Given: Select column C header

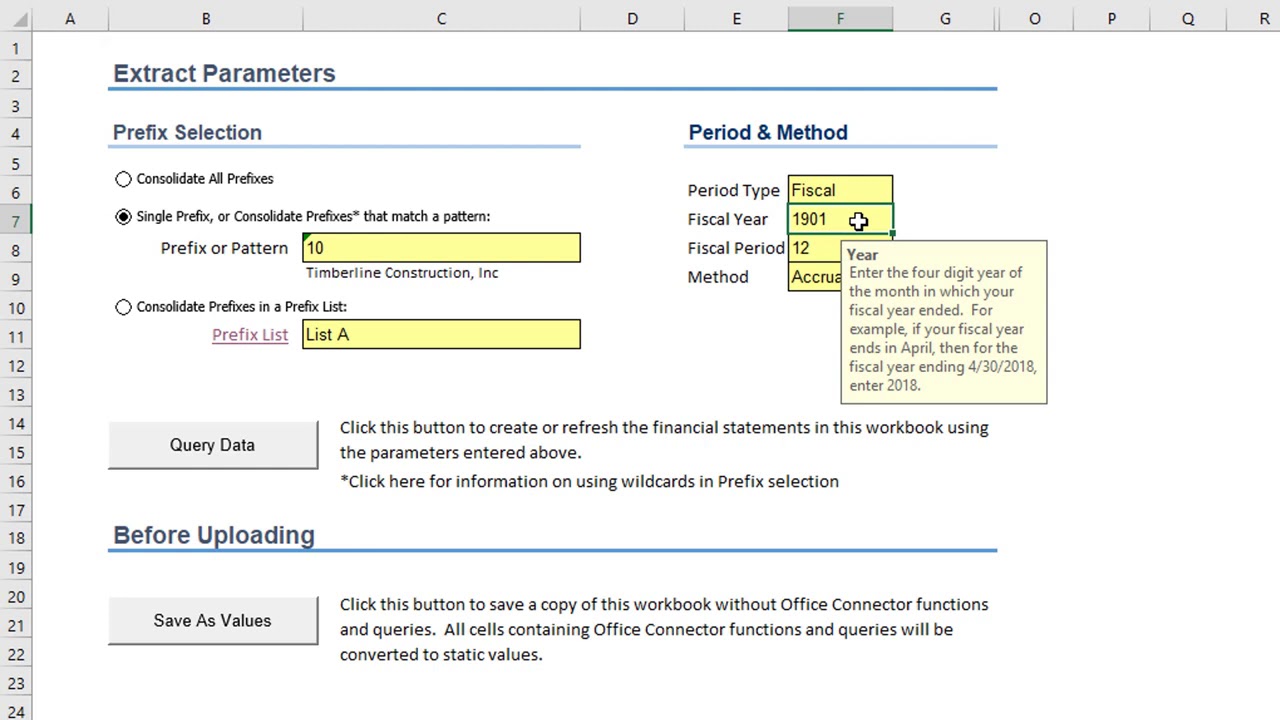Looking at the screenshot, I should tap(441, 19).
